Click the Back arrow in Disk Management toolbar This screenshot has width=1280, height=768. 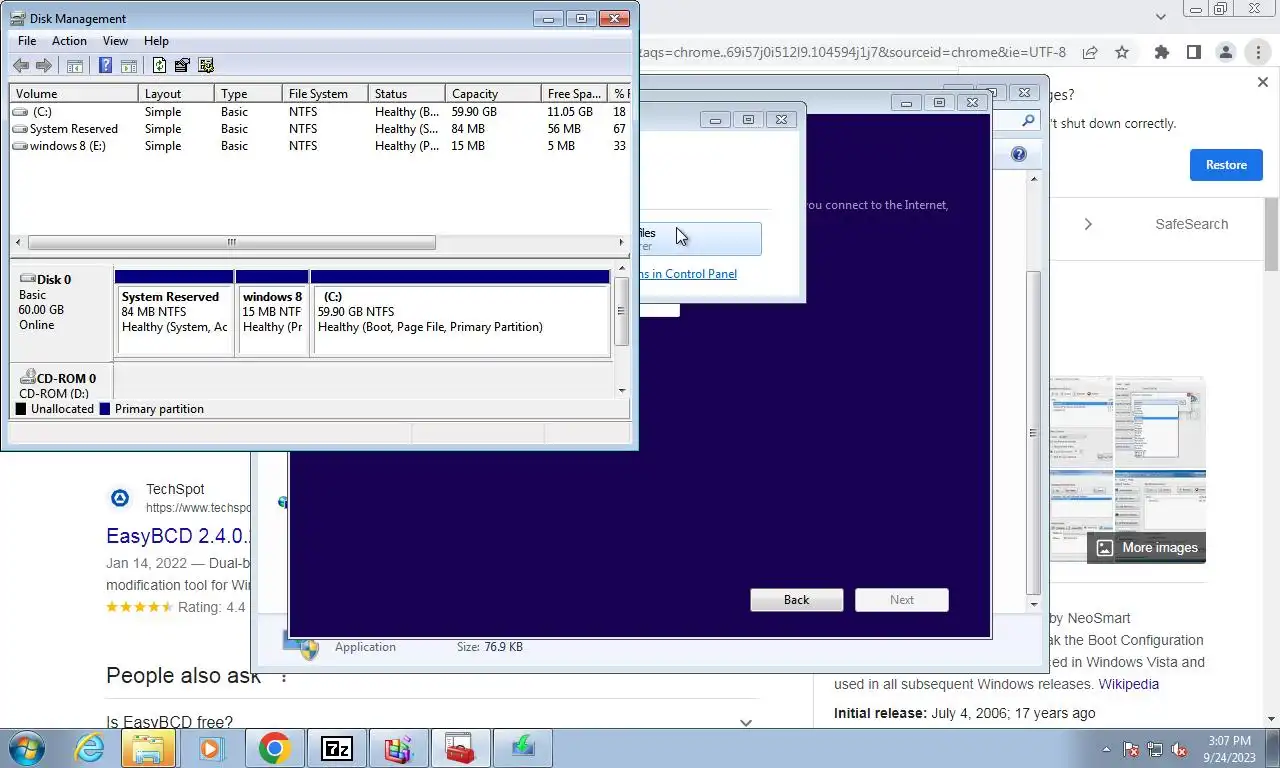pos(21,66)
